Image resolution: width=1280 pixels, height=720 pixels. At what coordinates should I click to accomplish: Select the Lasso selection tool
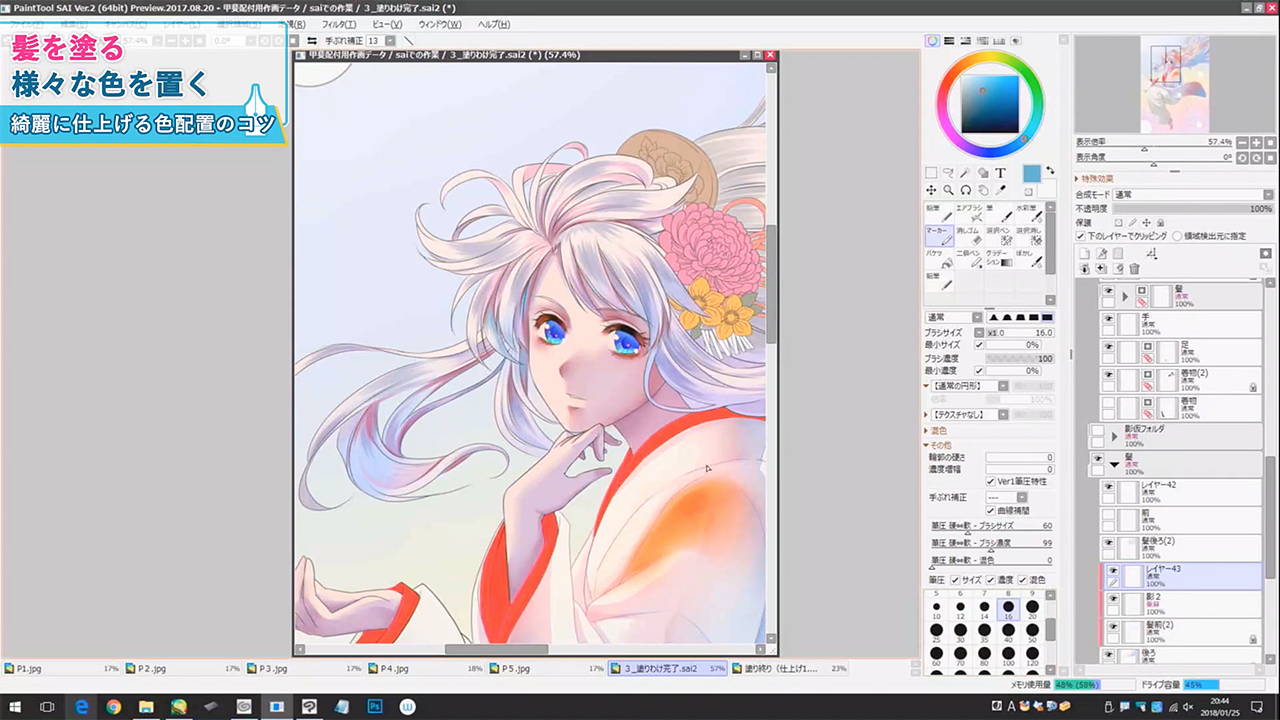(948, 173)
